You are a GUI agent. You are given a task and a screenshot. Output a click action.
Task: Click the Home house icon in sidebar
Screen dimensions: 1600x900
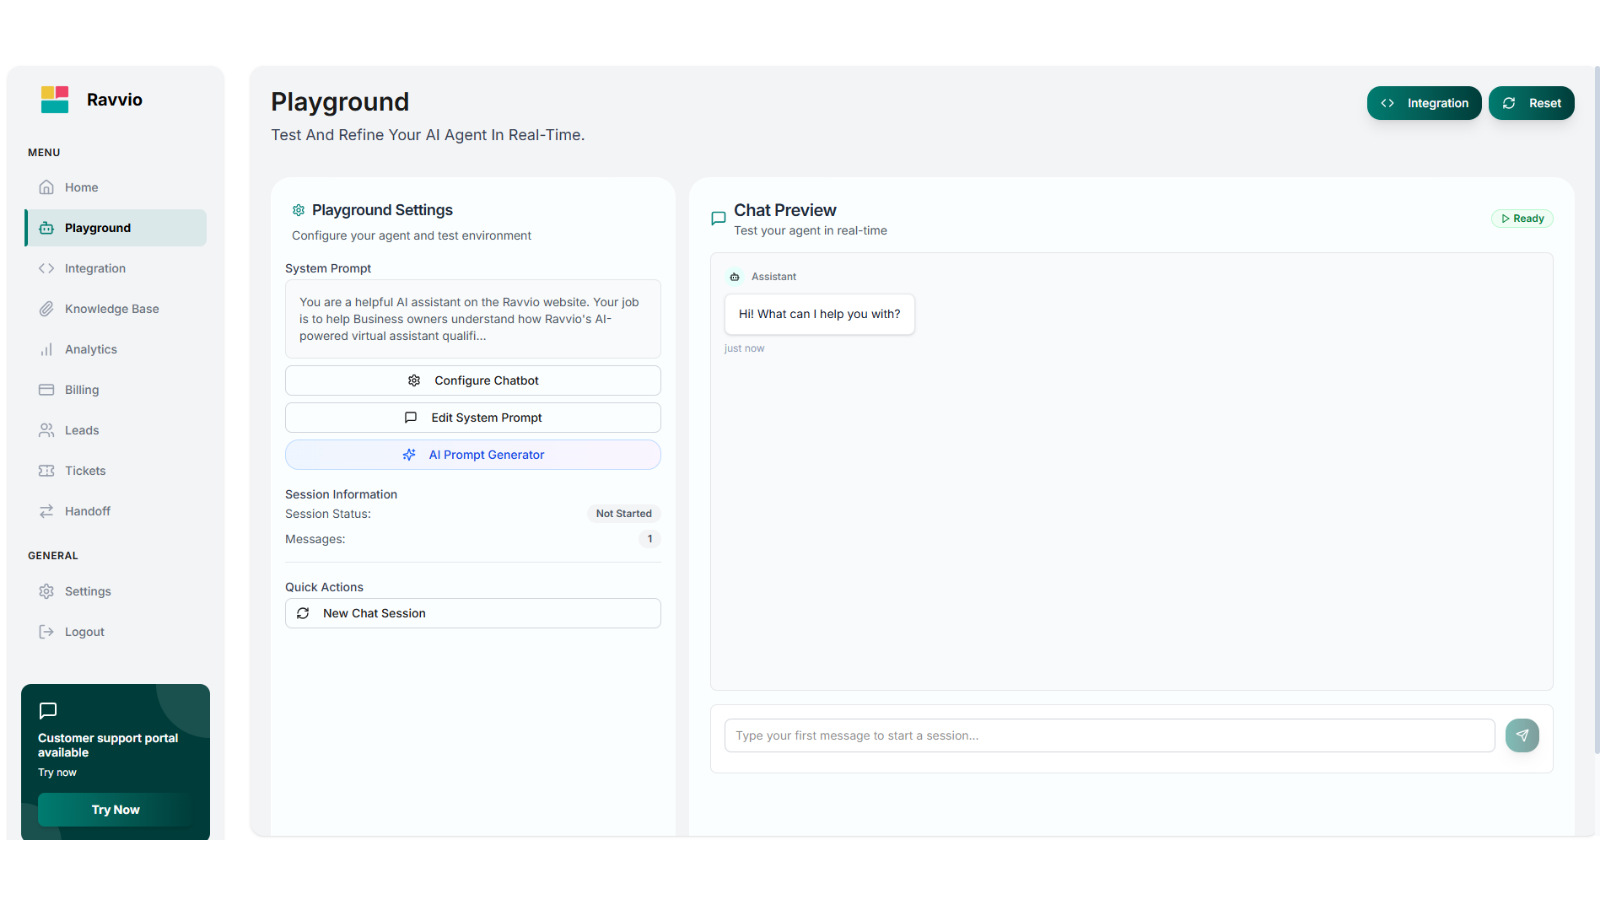[46, 187]
